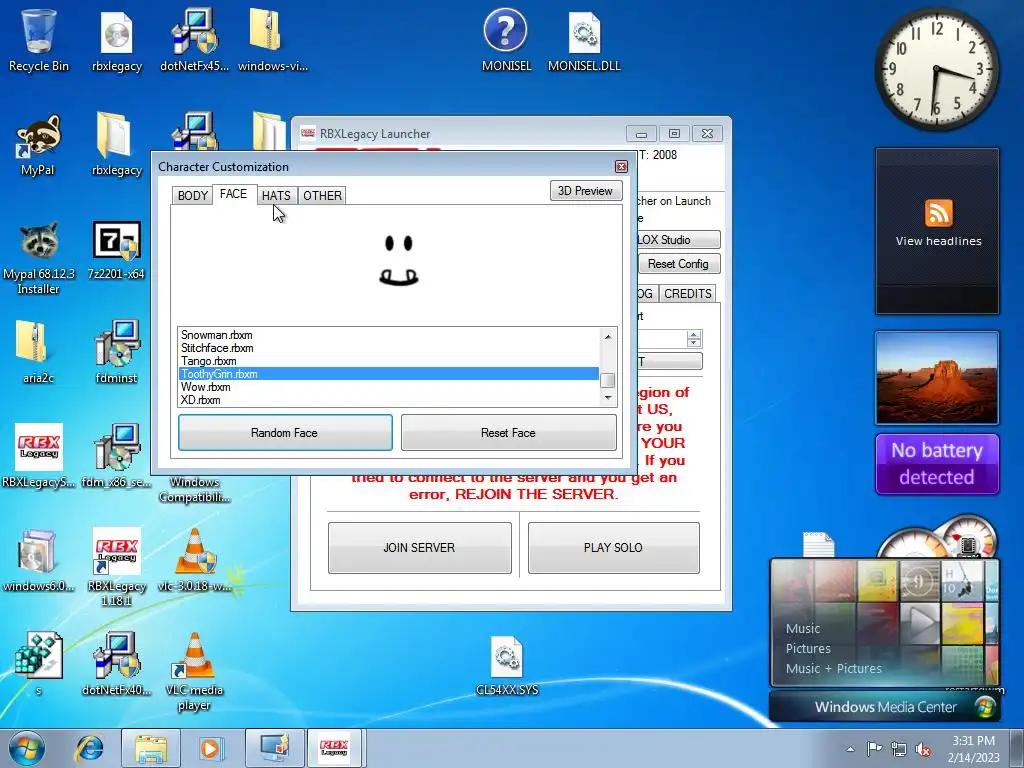Click the face list scrollbar thumb
The width and height of the screenshot is (1024, 768).
(607, 380)
